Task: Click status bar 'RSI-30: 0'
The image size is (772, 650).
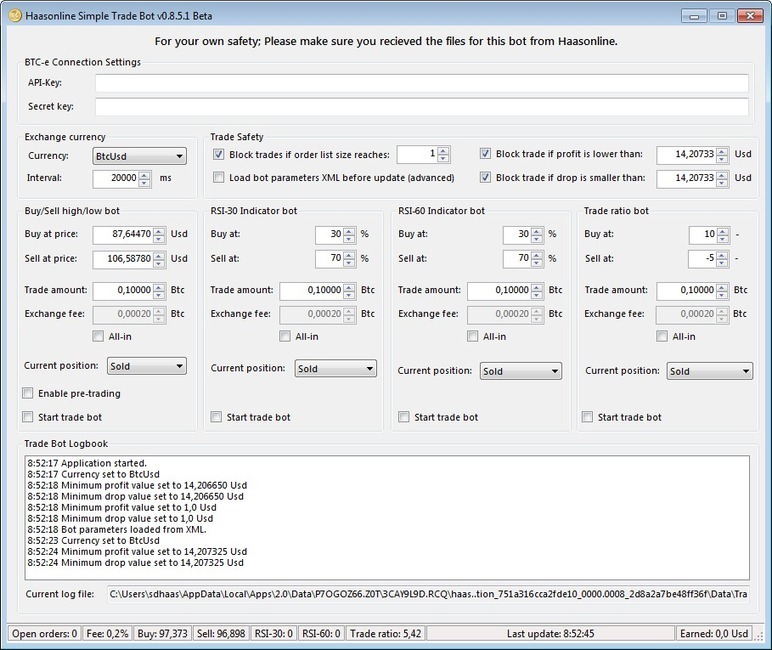Action: pyautogui.click(x=273, y=634)
